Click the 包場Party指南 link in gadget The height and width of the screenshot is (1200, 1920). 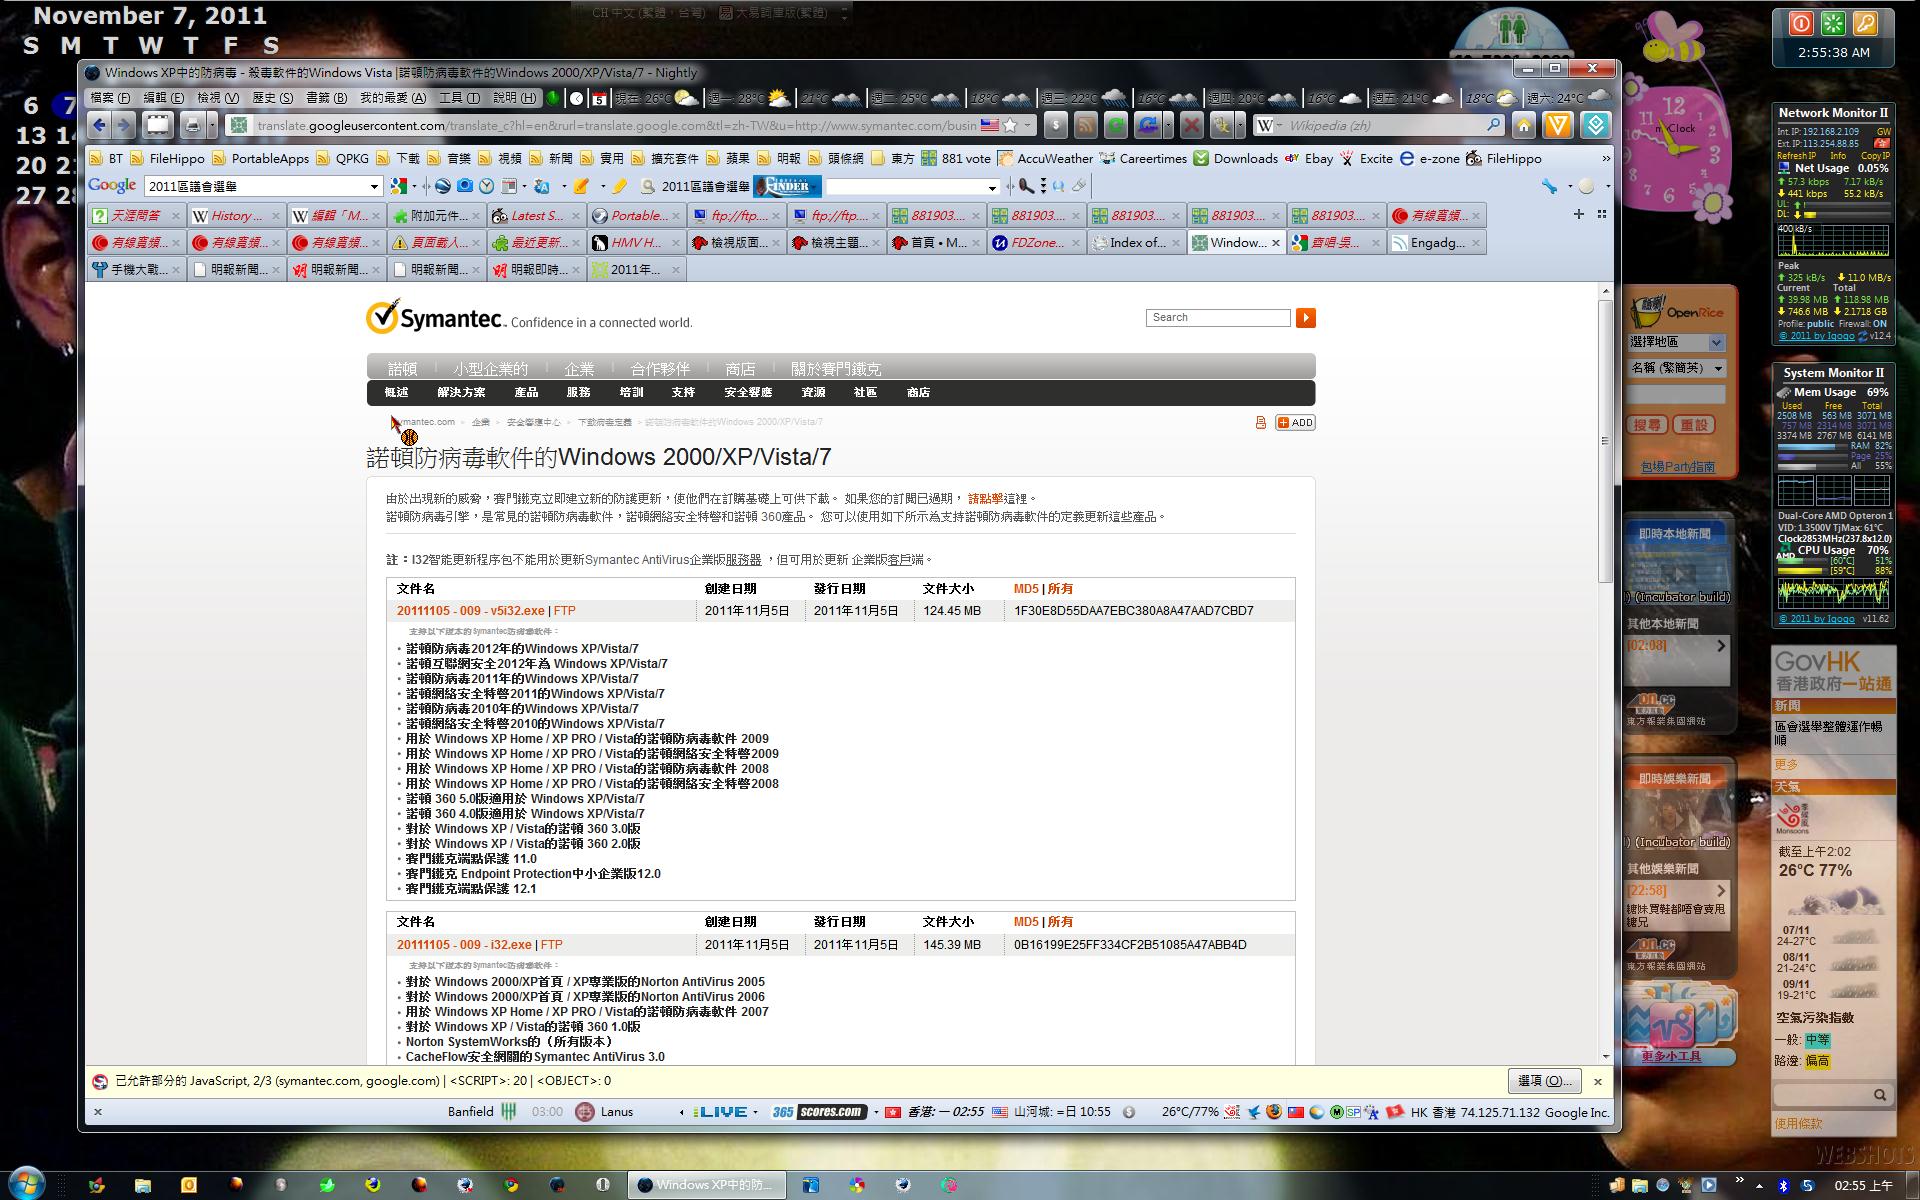pos(1678,467)
